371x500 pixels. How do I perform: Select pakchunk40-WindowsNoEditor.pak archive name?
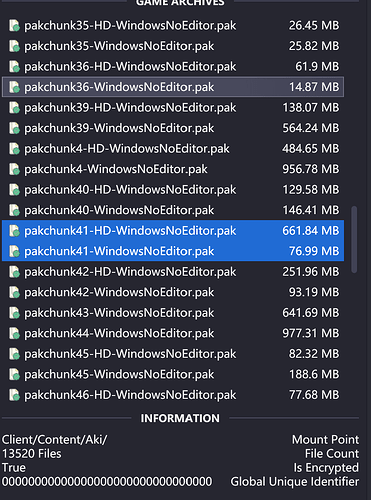point(119,210)
